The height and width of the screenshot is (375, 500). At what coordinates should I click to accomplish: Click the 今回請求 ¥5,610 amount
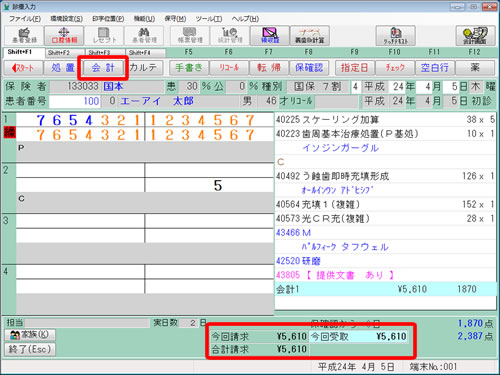[x=291, y=336]
